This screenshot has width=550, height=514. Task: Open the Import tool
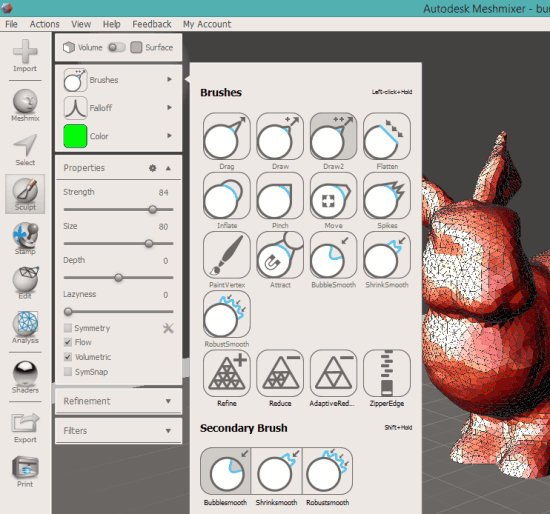pos(25,55)
